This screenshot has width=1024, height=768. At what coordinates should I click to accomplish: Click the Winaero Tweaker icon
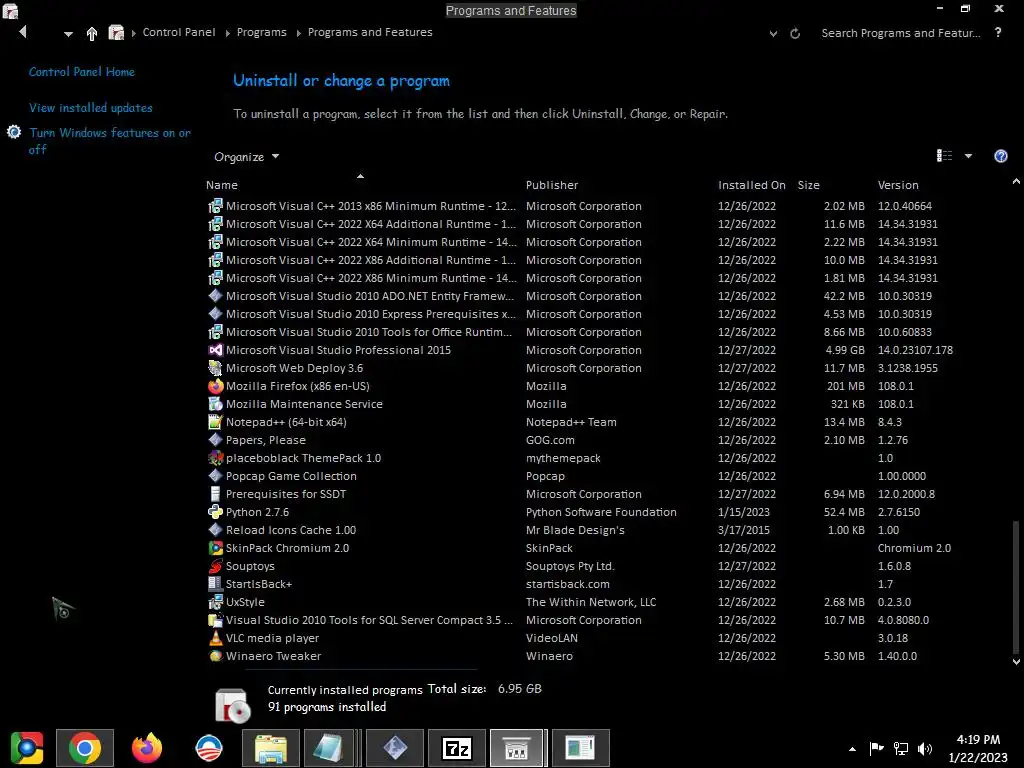(x=216, y=656)
